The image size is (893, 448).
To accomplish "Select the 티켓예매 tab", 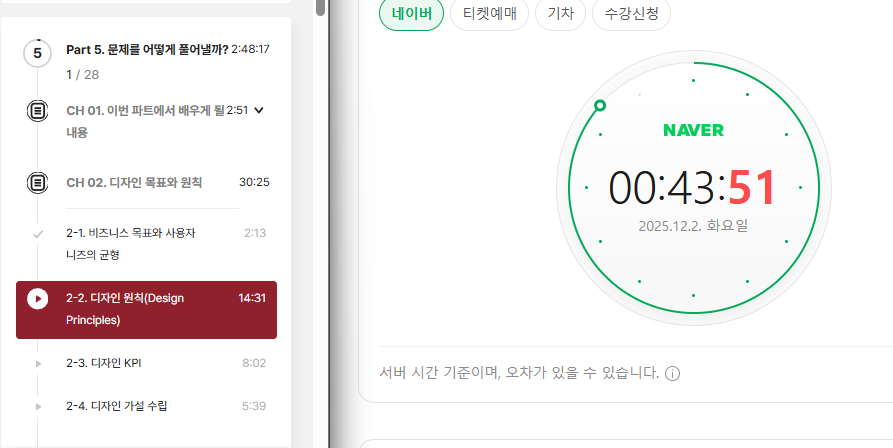I will click(489, 13).
